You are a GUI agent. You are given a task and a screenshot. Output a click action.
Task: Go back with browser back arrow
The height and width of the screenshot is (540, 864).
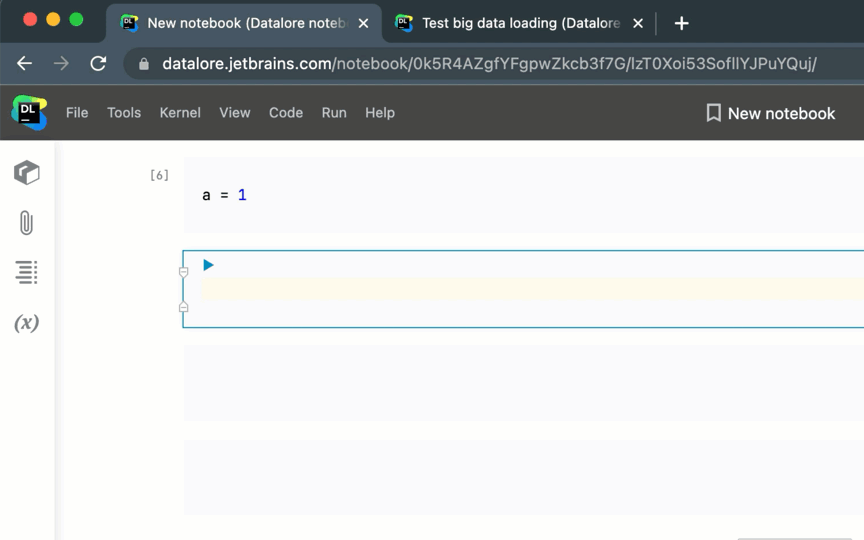coord(24,63)
